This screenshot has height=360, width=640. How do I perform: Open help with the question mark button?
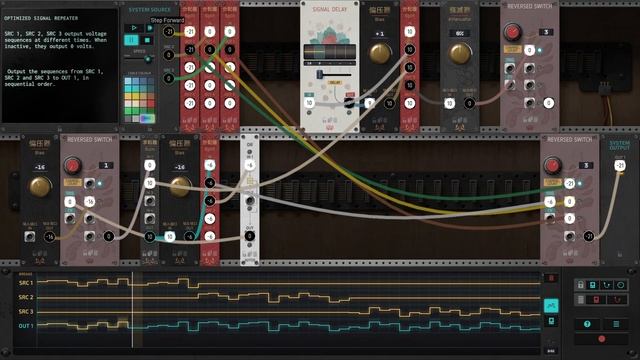point(587,324)
